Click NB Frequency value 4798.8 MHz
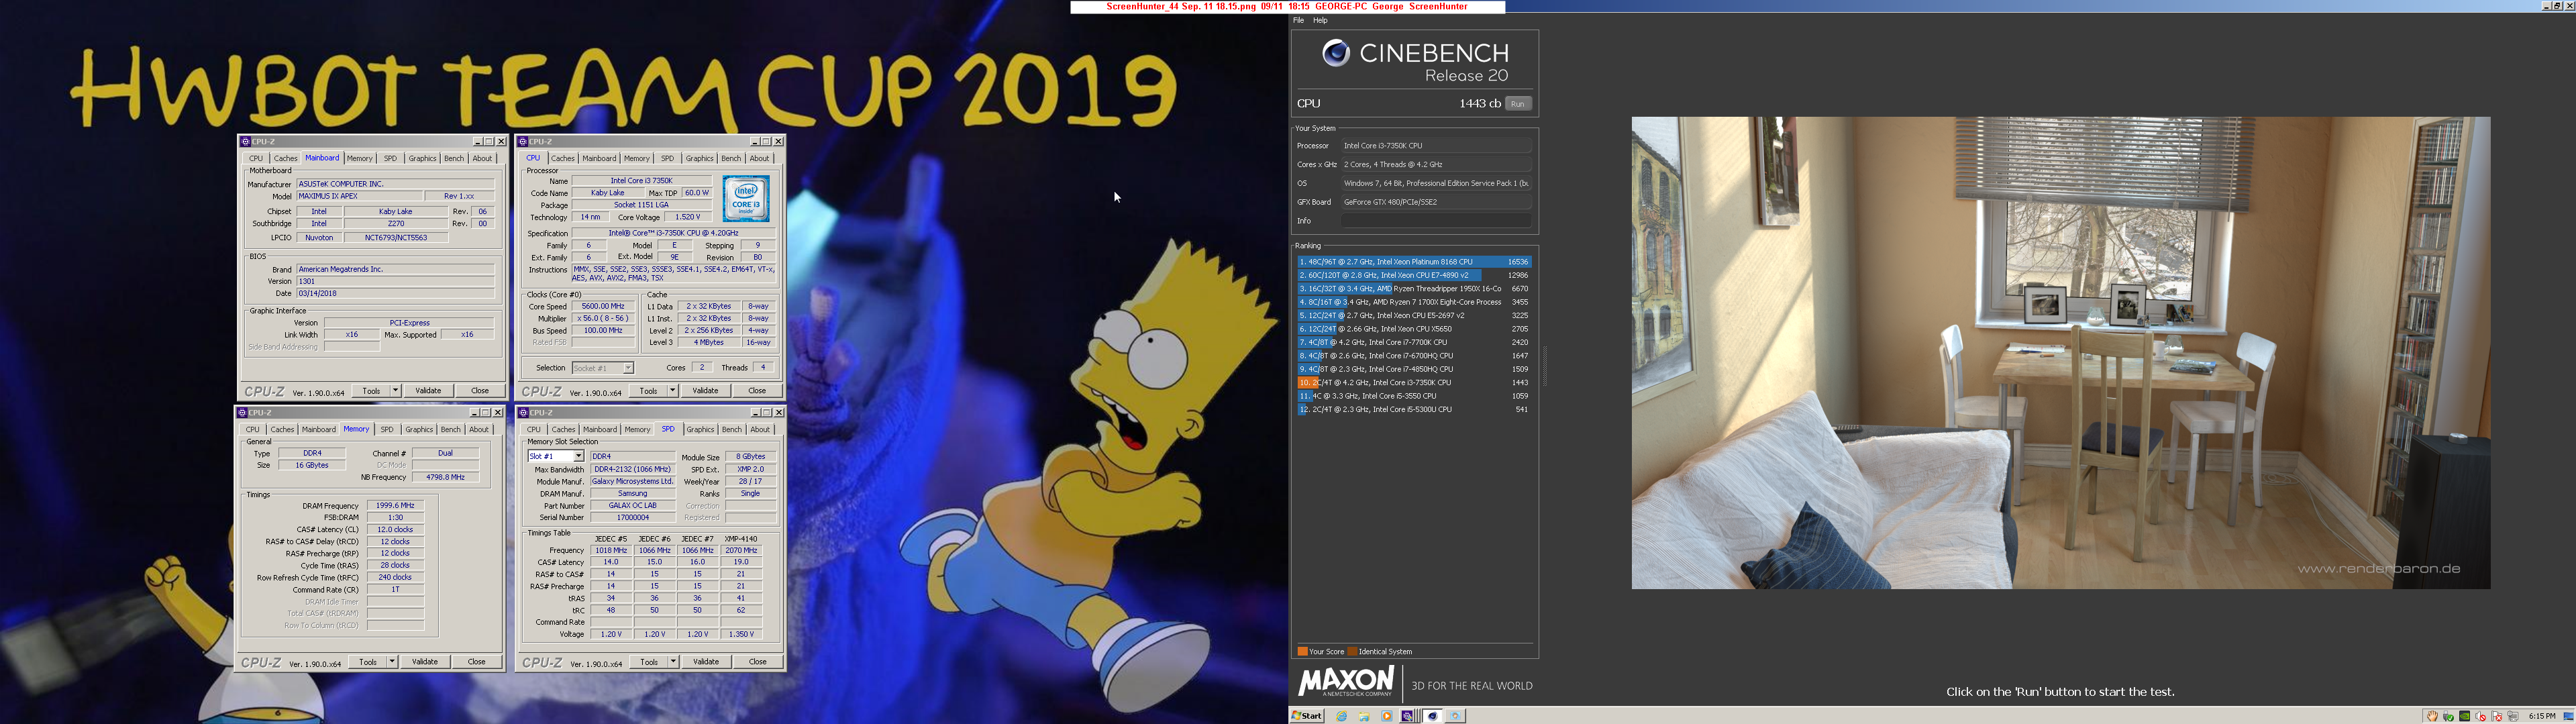This screenshot has height=724, width=2576. (x=445, y=477)
